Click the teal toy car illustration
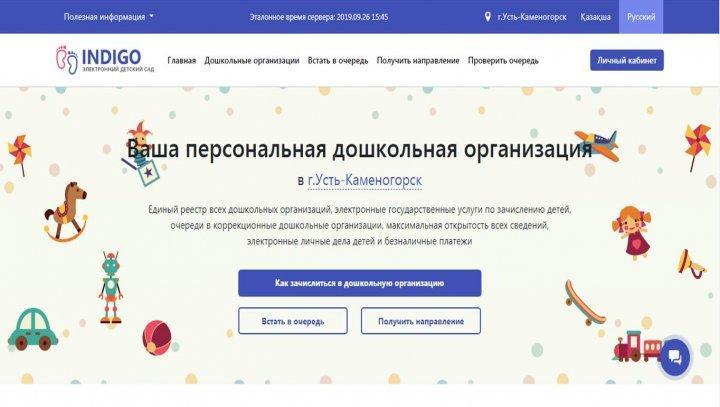The height and width of the screenshot is (407, 720). (x=33, y=329)
